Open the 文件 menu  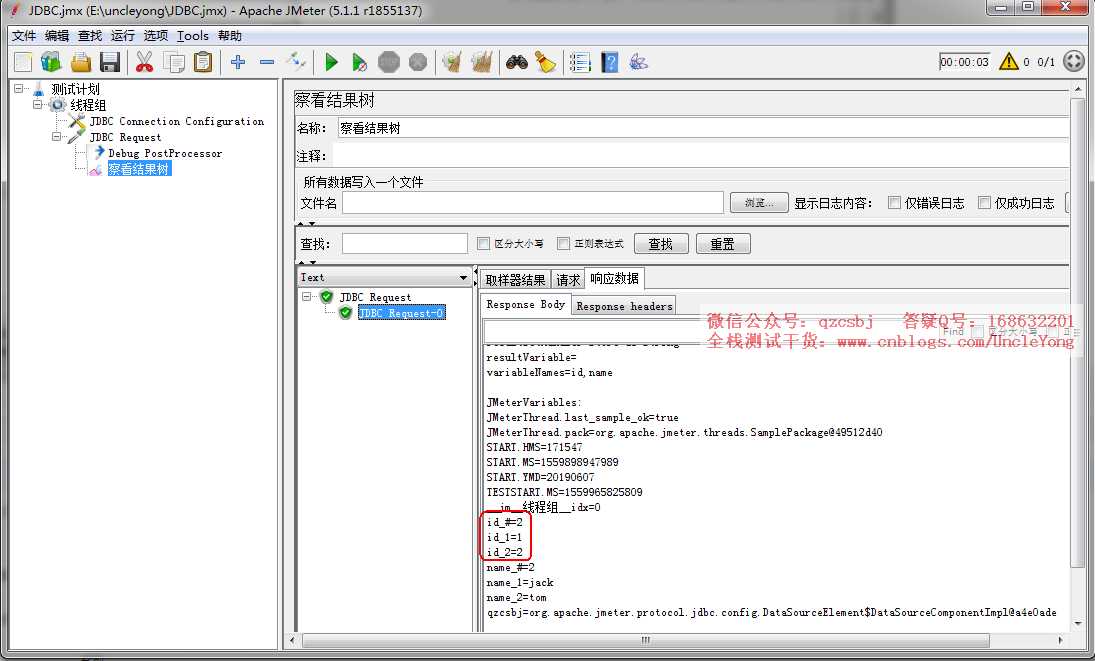tap(24, 36)
